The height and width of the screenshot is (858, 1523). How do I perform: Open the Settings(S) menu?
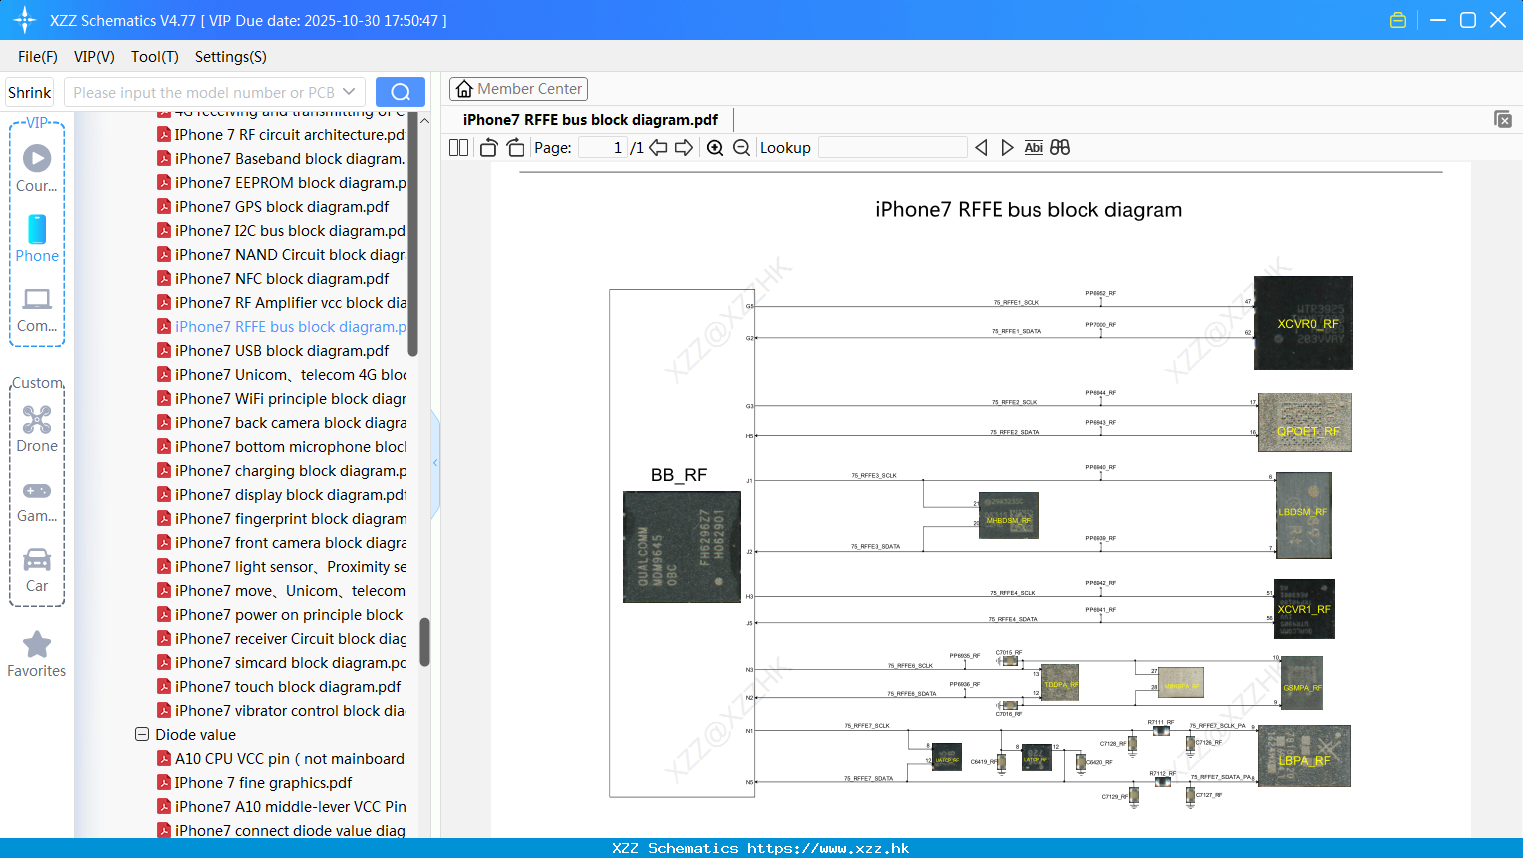[231, 57]
